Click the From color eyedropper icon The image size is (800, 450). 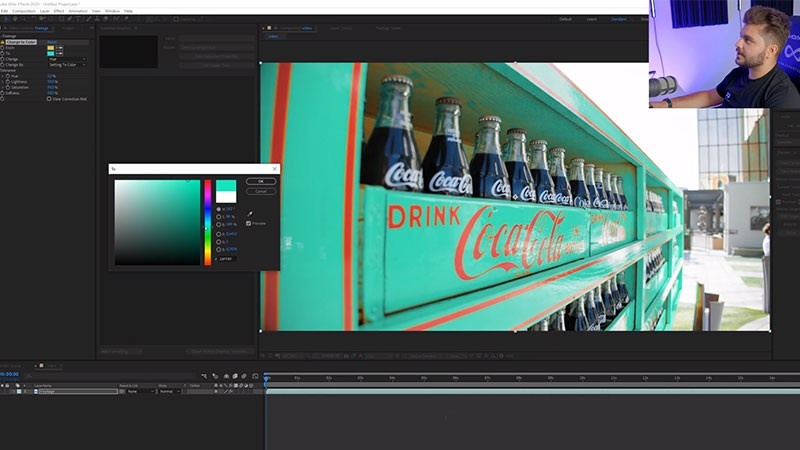pos(60,47)
